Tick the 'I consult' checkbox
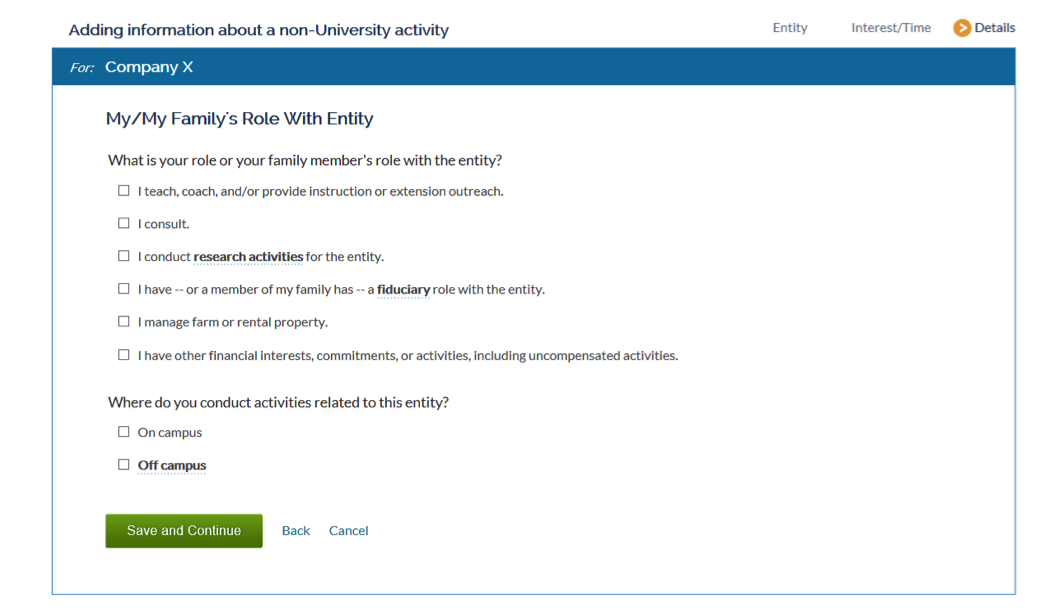 (x=124, y=223)
